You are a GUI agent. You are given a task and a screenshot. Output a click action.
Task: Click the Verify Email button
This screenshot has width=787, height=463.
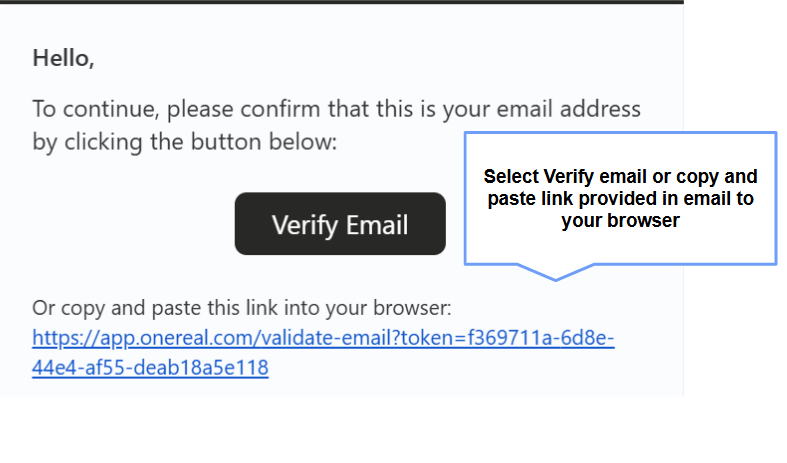339,224
